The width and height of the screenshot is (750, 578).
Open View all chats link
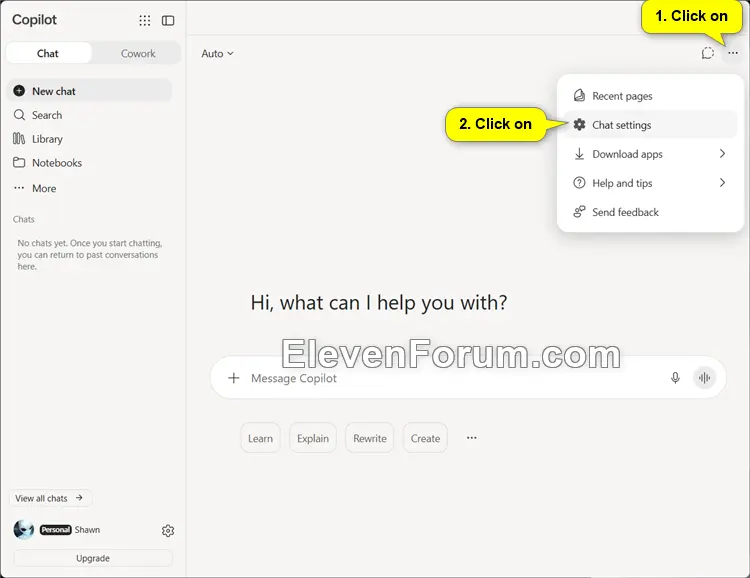[x=50, y=498]
